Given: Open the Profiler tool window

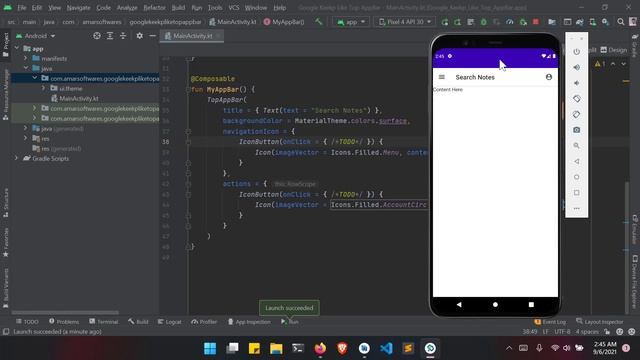Looking at the screenshot, I should coord(204,322).
